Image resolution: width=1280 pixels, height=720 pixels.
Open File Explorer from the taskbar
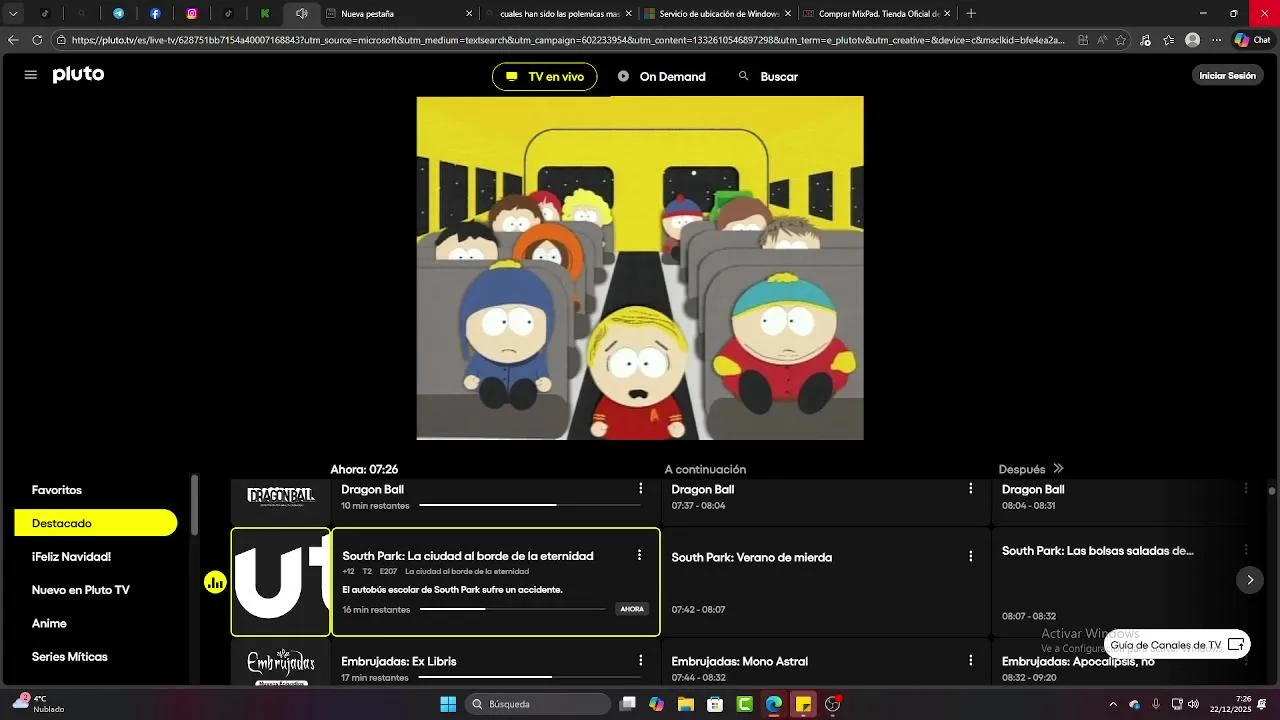tap(686, 704)
